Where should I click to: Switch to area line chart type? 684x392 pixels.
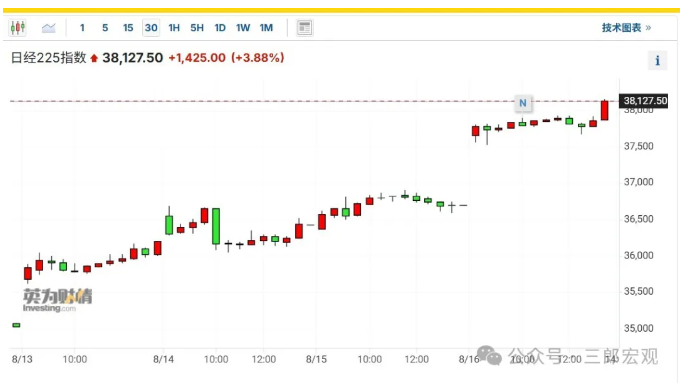[x=48, y=28]
